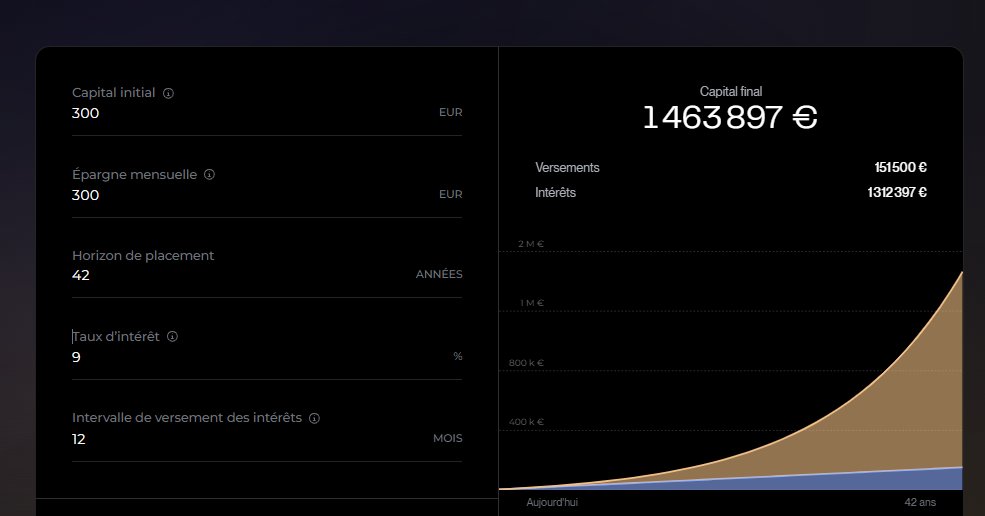Click the 1 M € axis label
This screenshot has width=985, height=516.
point(531,303)
